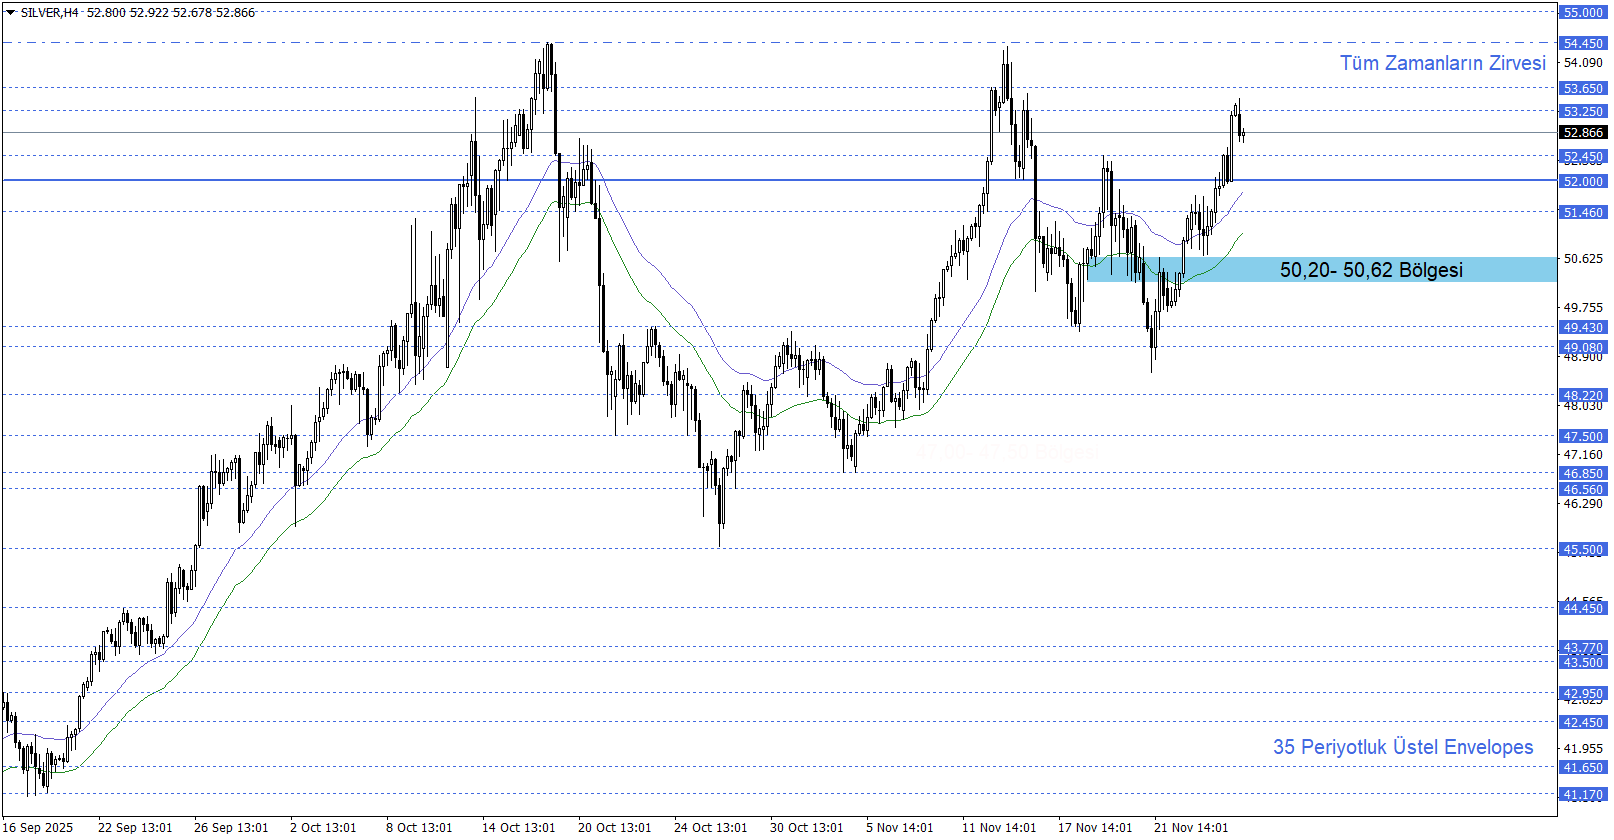
Task: Select the 48.220 price level label
Action: (1583, 396)
